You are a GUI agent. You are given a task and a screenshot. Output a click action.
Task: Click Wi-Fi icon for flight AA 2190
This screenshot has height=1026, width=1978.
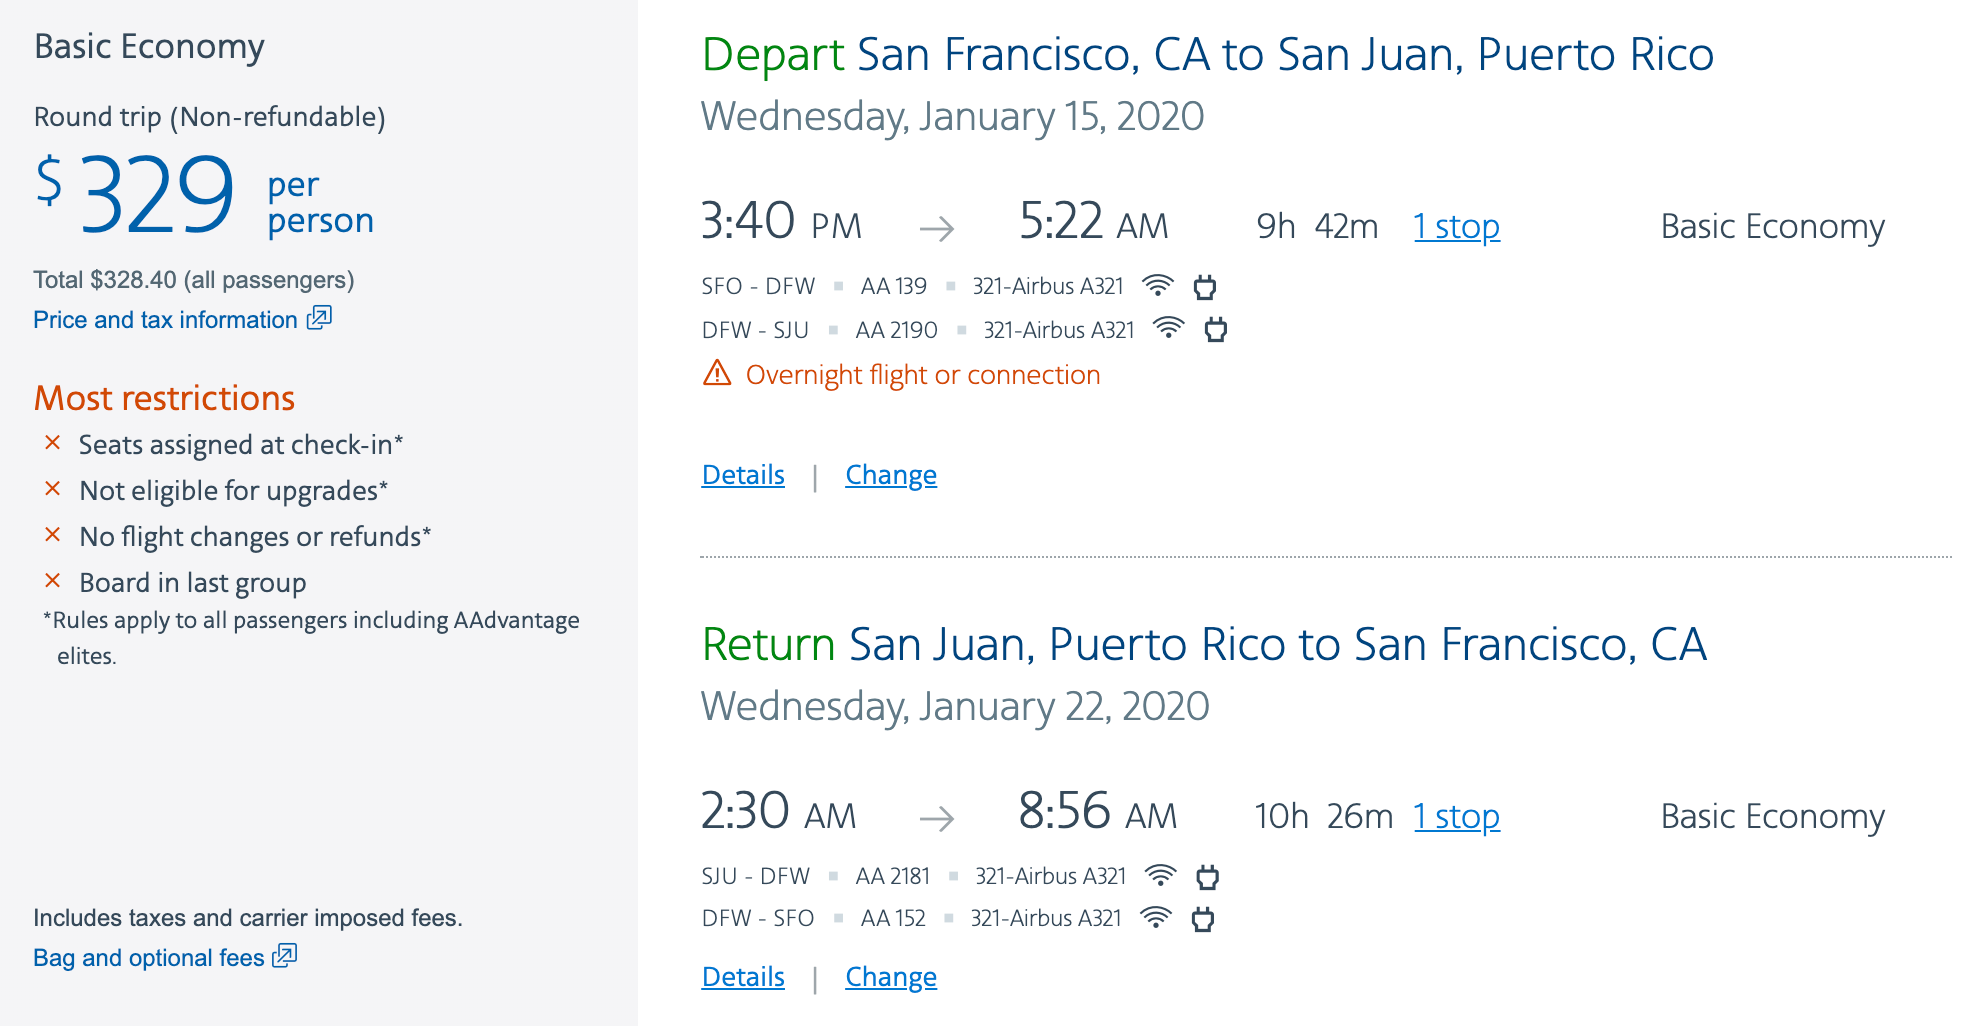point(1168,329)
